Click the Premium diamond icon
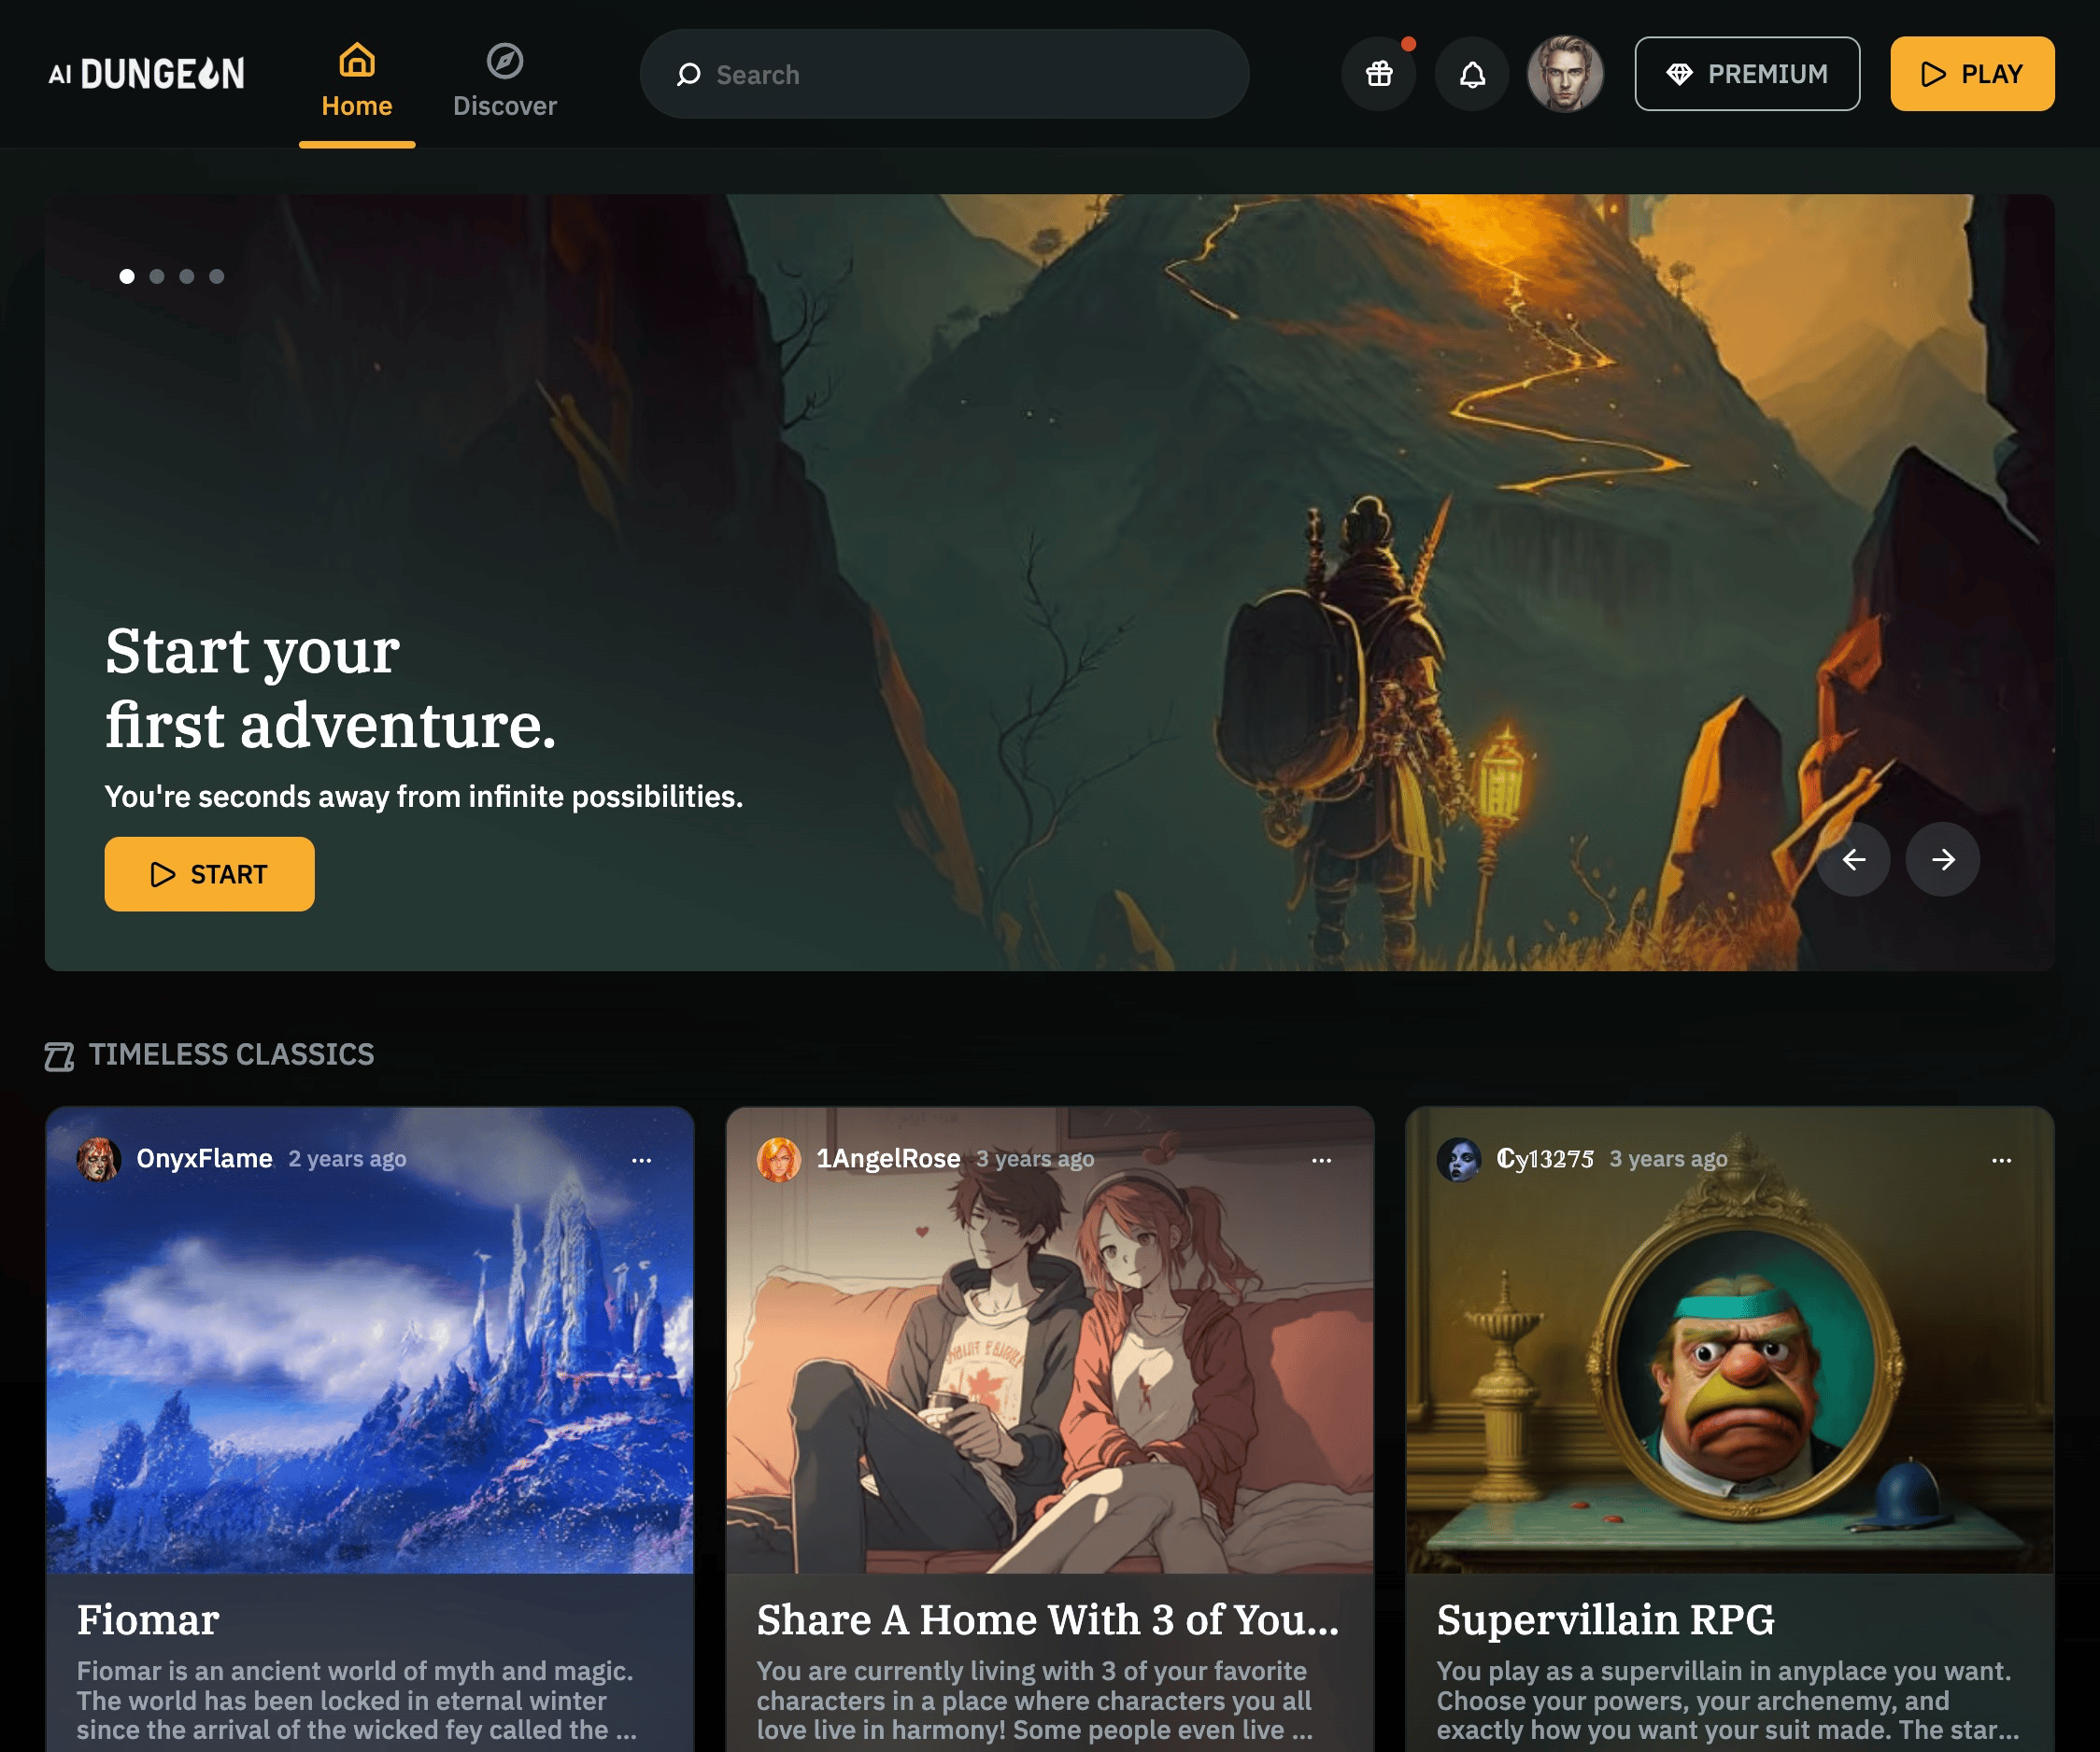The width and height of the screenshot is (2100, 1752). 1678,73
